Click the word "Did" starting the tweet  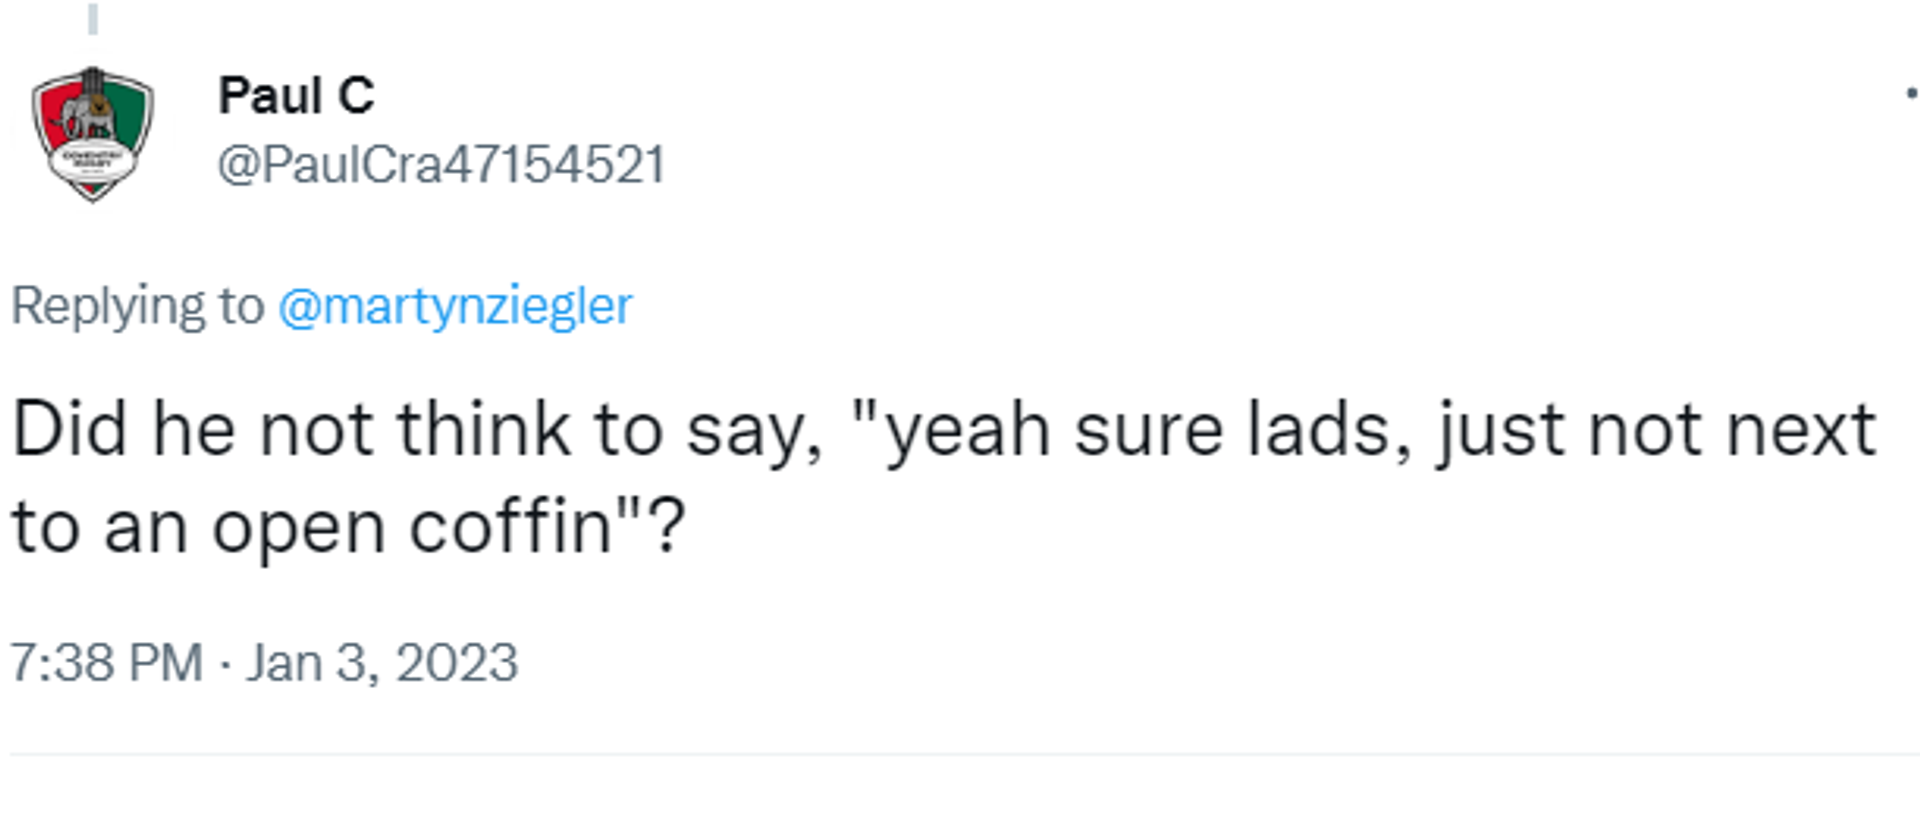pyautogui.click(x=69, y=430)
